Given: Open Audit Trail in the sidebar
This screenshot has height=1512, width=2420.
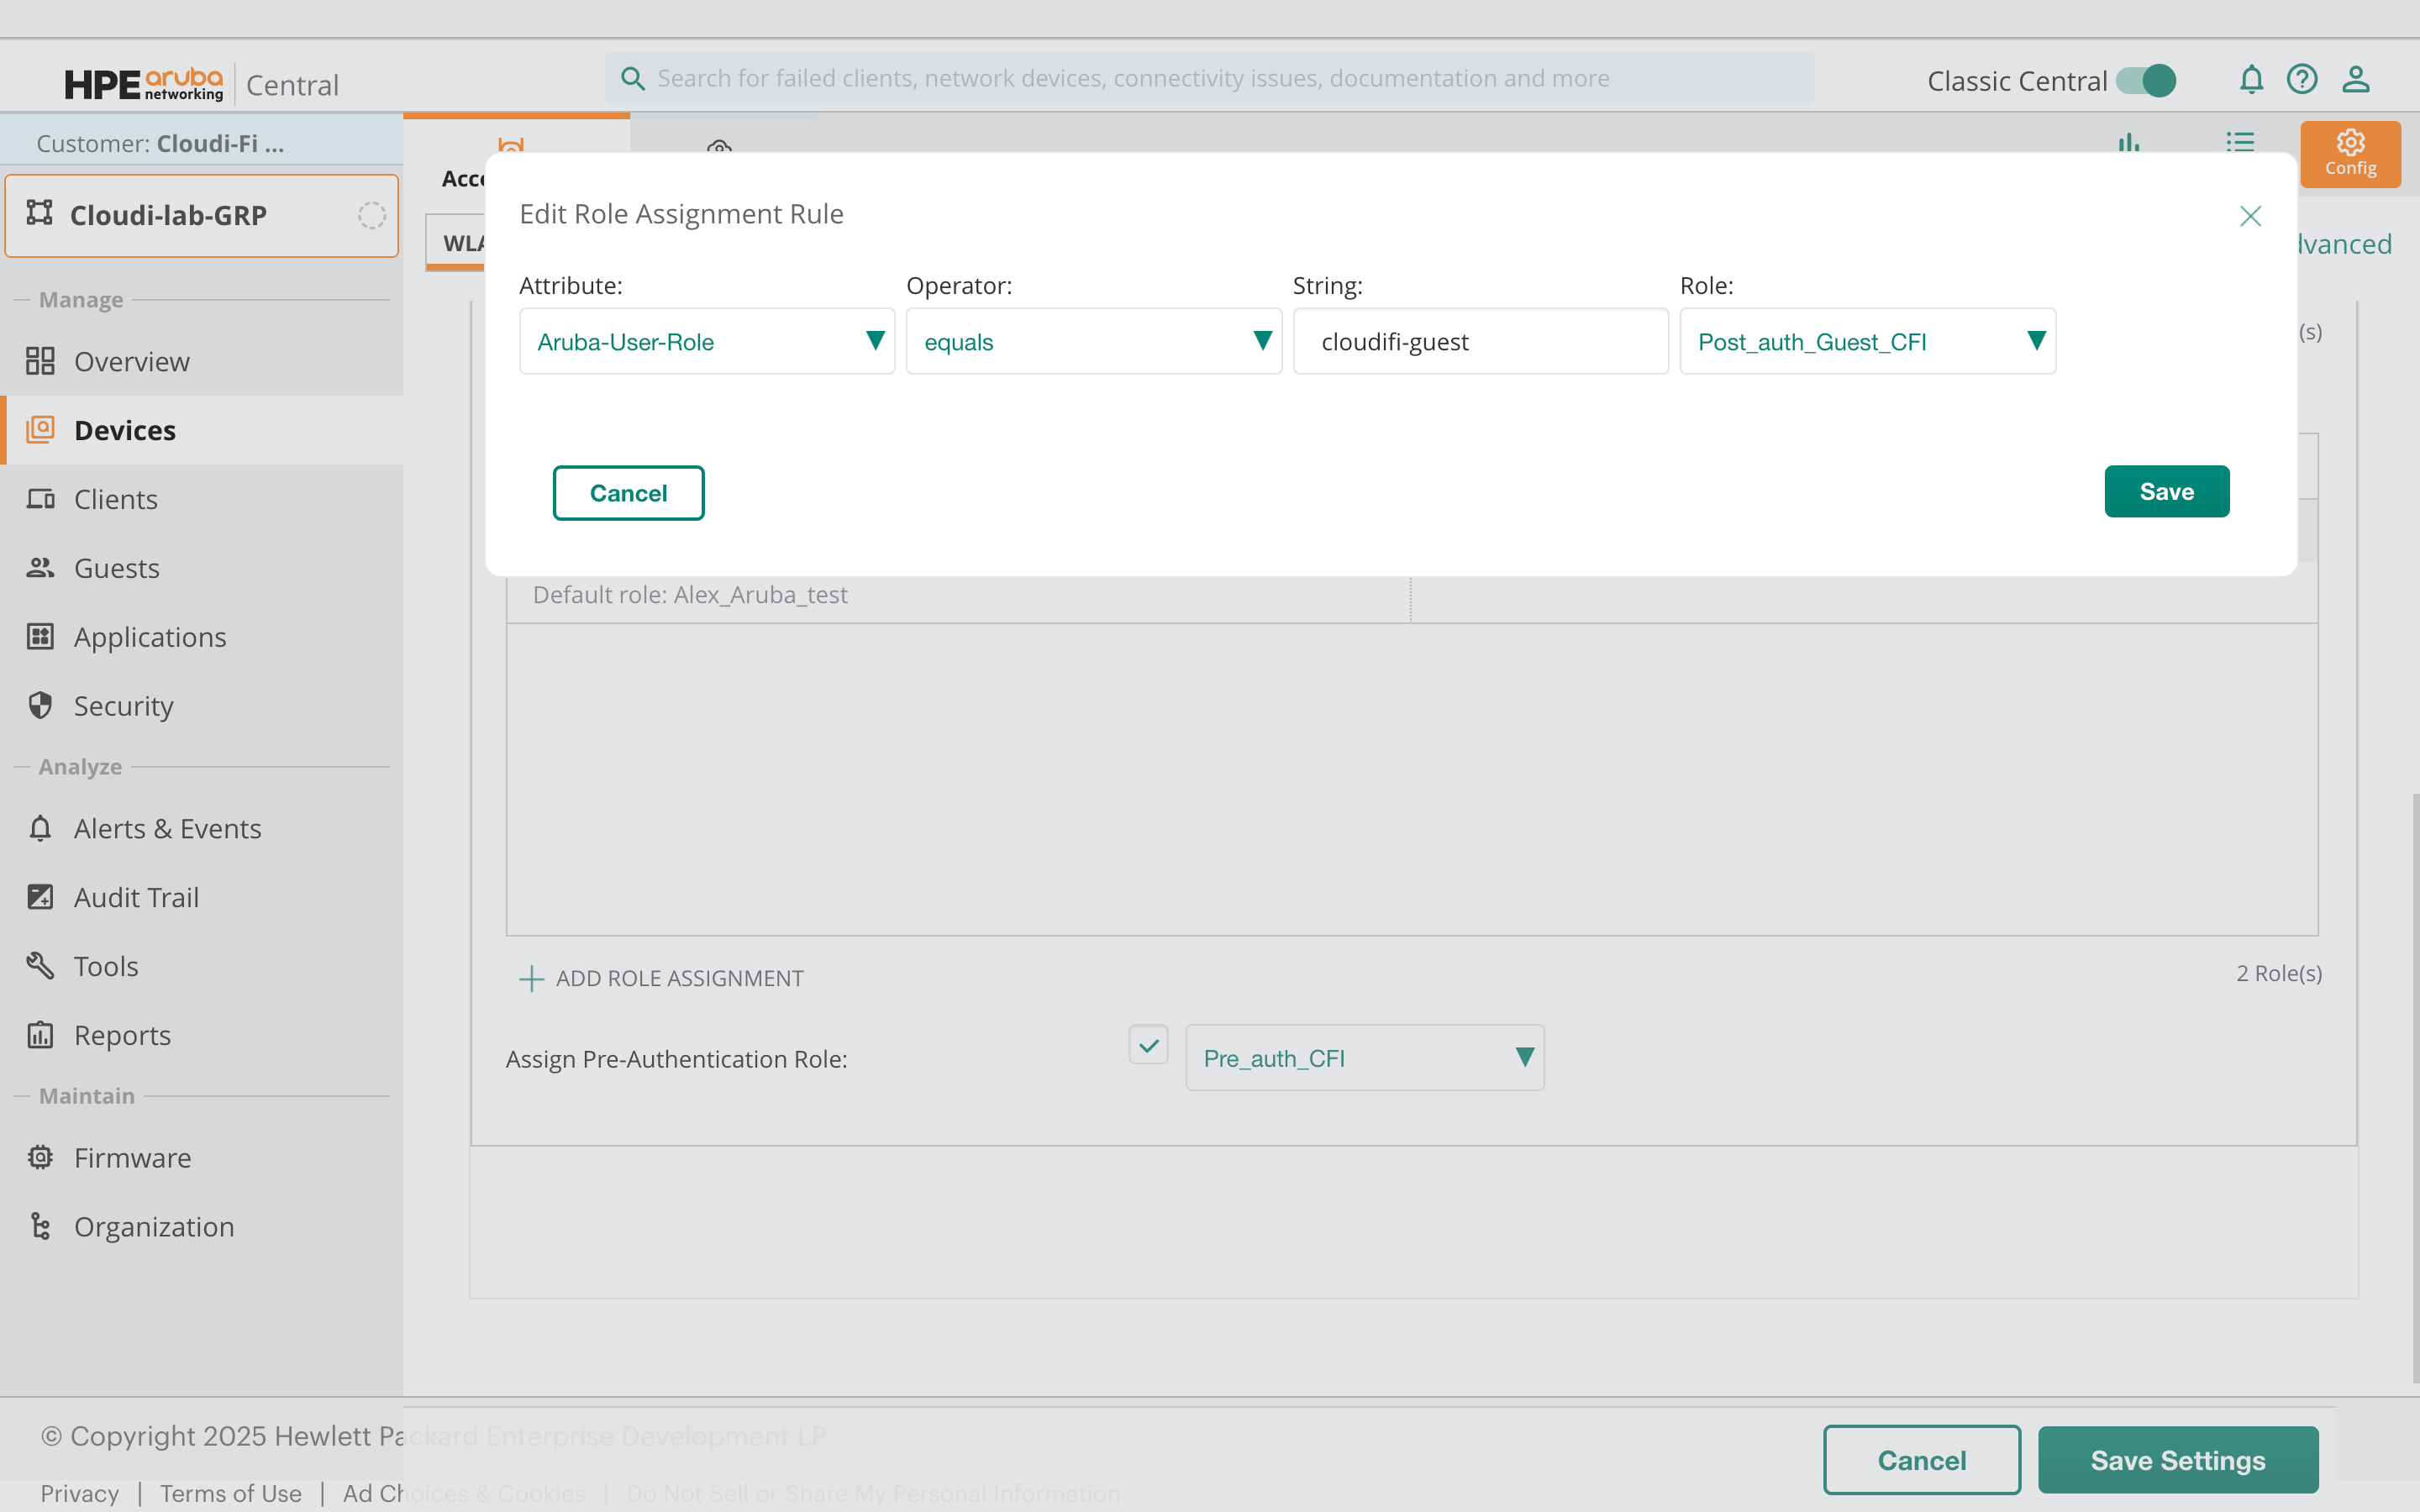Looking at the screenshot, I should click(136, 897).
